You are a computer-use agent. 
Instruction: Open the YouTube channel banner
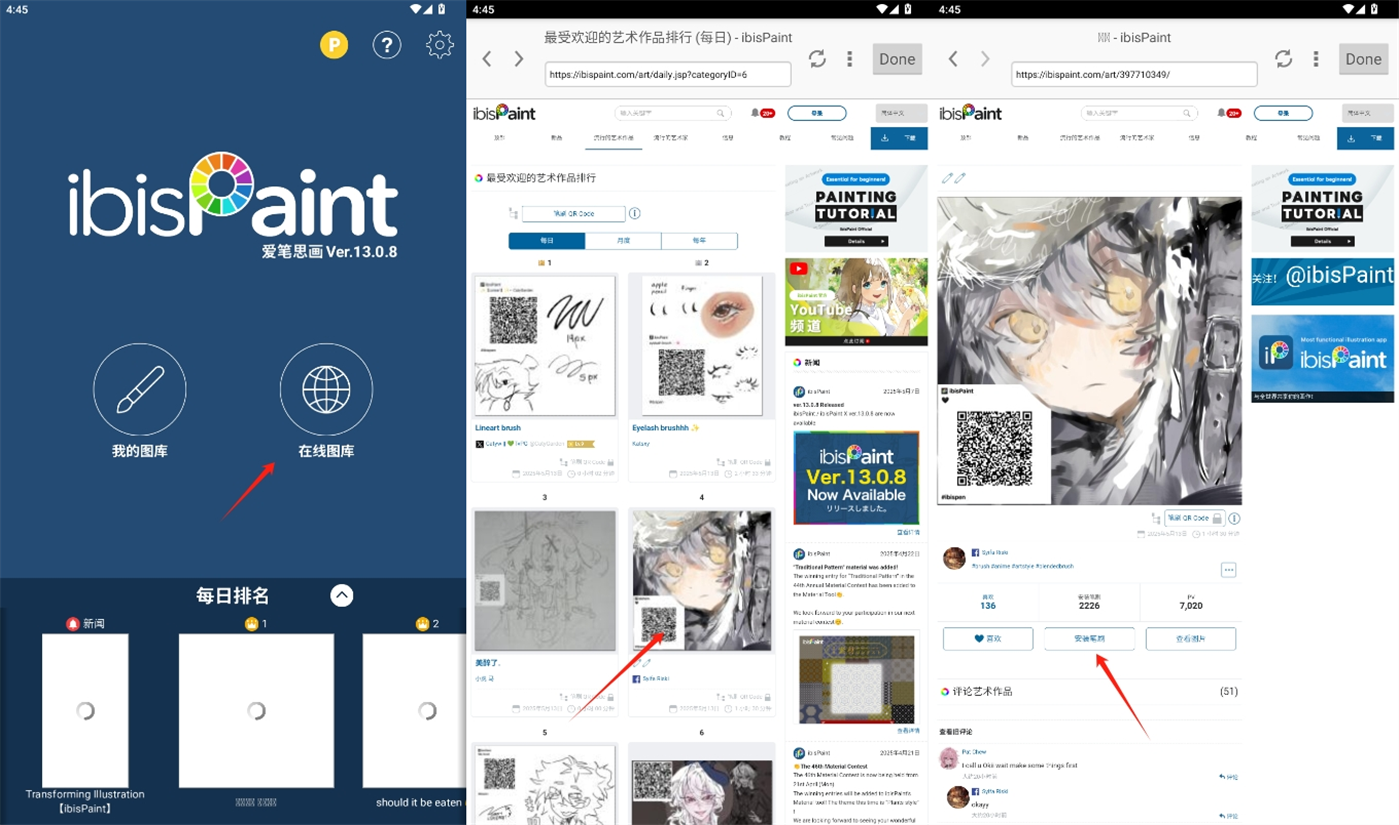click(x=856, y=302)
